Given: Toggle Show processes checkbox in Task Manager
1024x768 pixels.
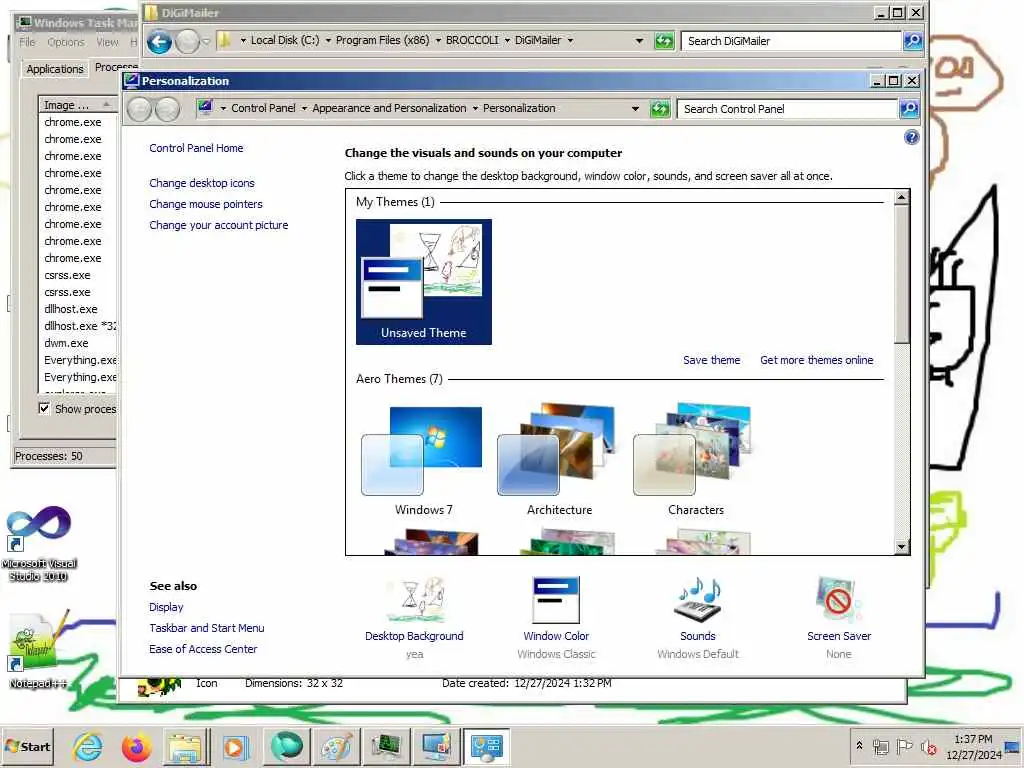Looking at the screenshot, I should pos(44,409).
